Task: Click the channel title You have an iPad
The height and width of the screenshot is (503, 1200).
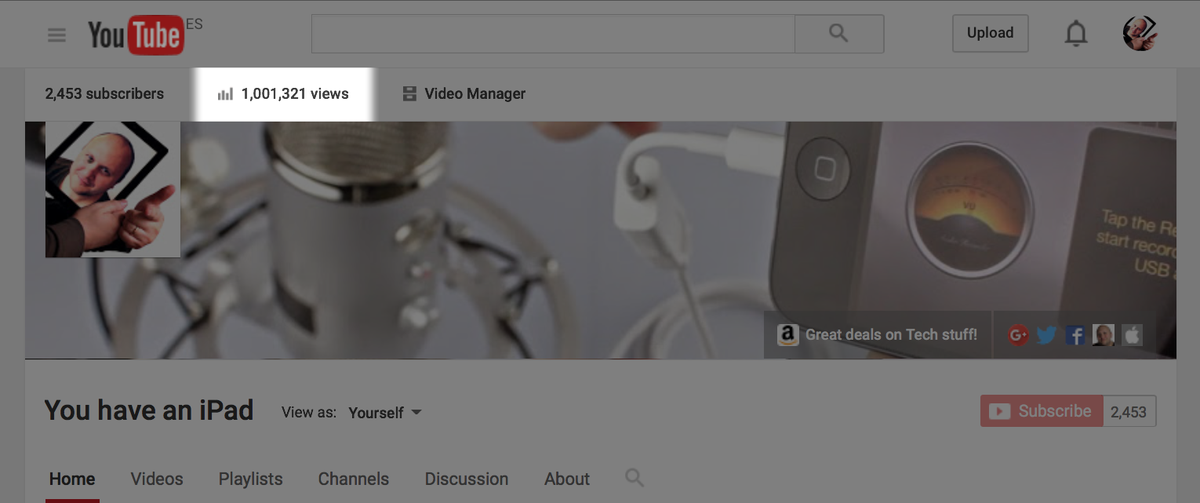Action: 149,410
